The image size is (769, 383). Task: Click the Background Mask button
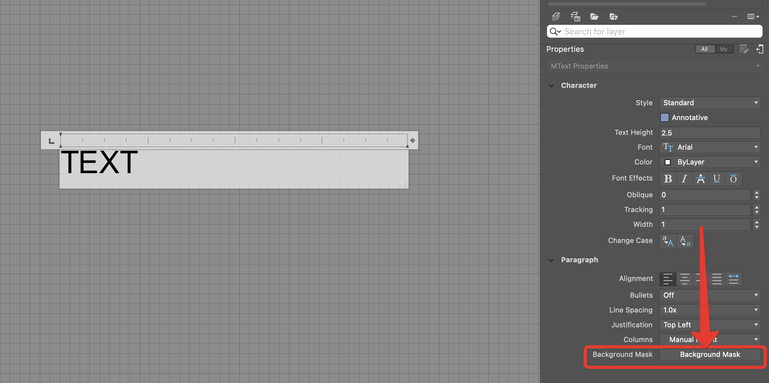click(x=710, y=354)
